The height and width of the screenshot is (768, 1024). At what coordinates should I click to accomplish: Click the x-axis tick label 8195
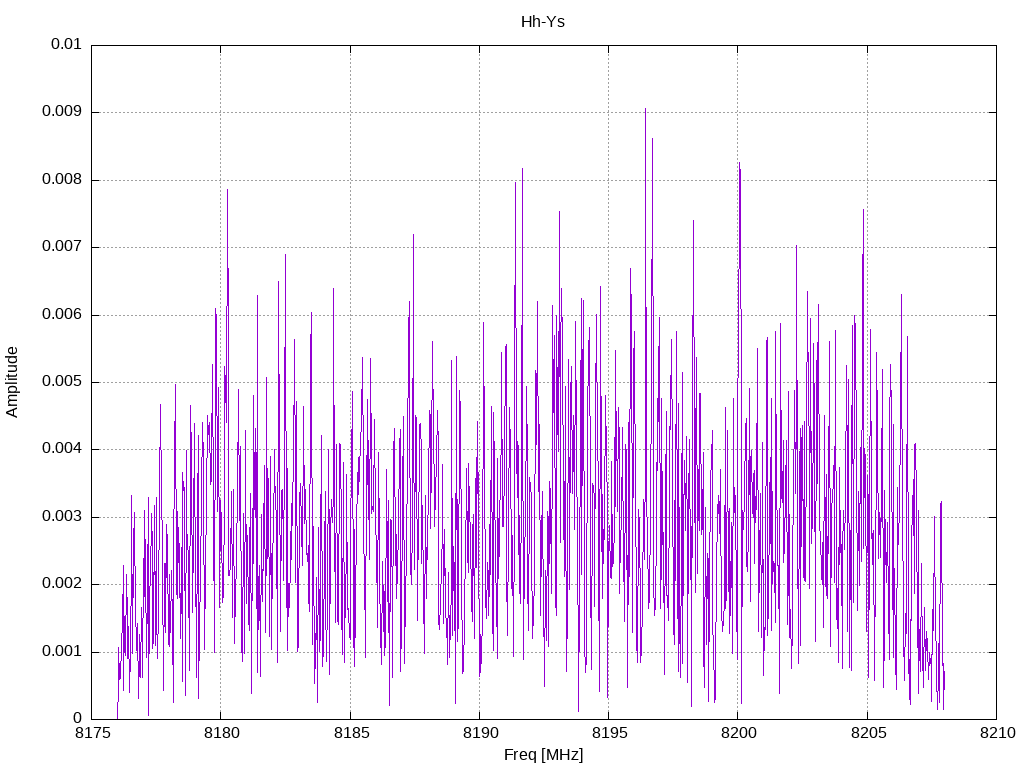[x=609, y=733]
